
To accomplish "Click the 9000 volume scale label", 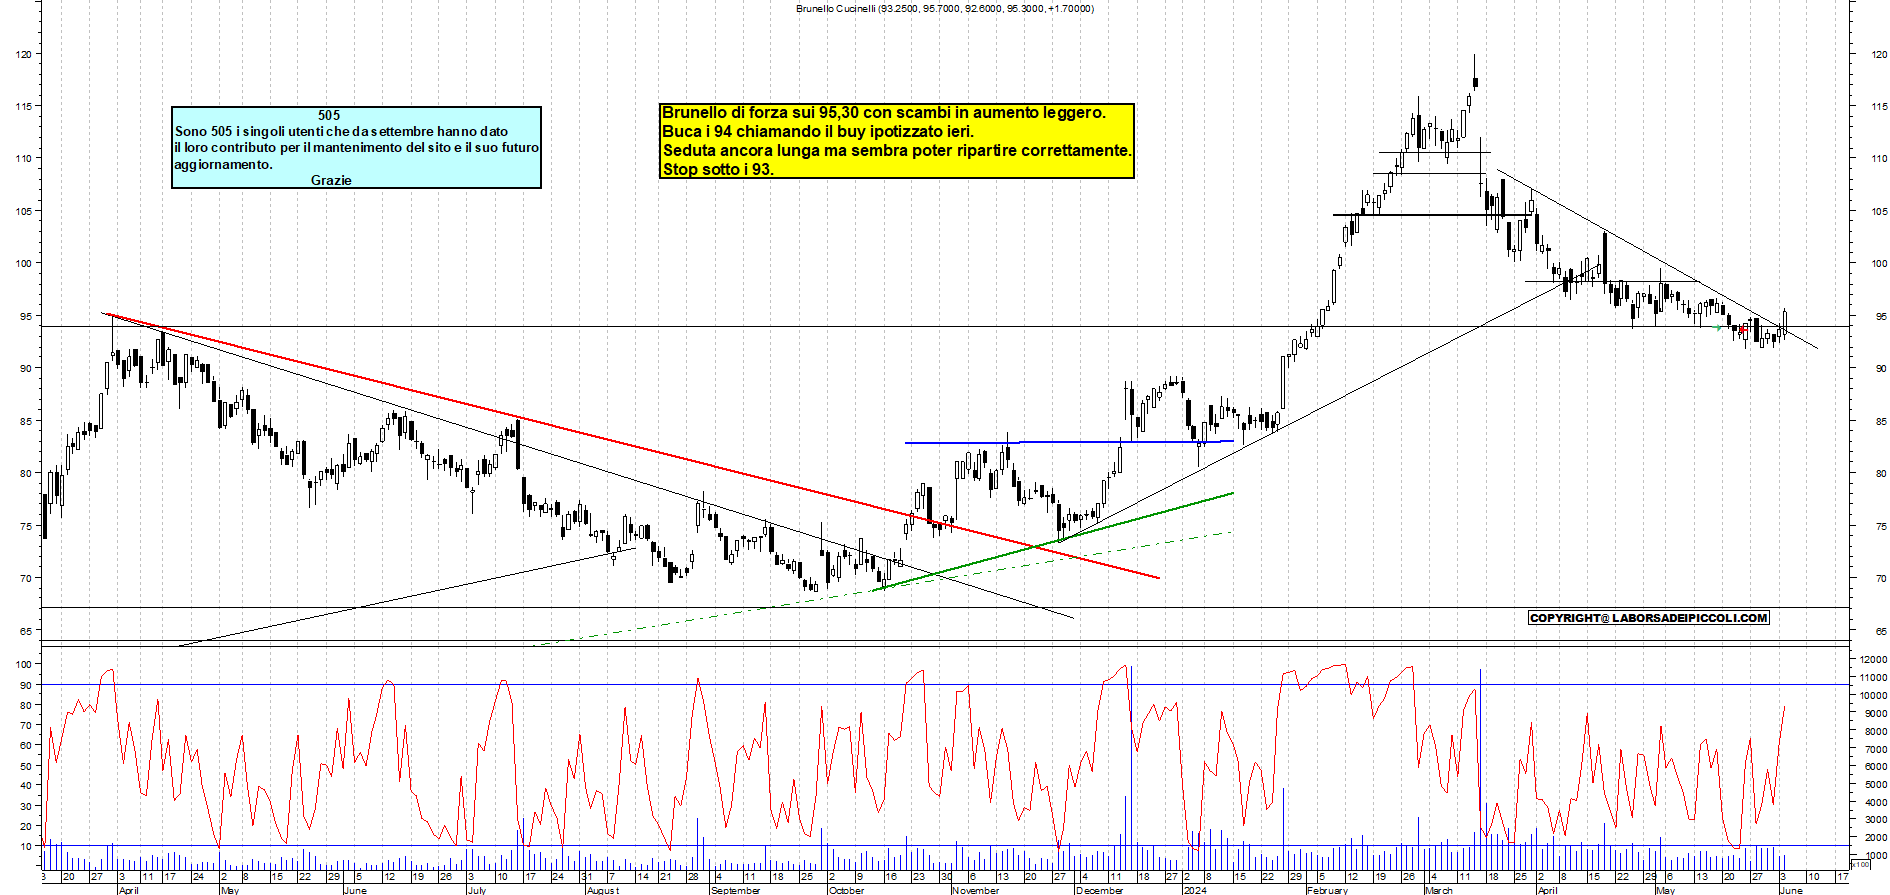I will [1875, 714].
